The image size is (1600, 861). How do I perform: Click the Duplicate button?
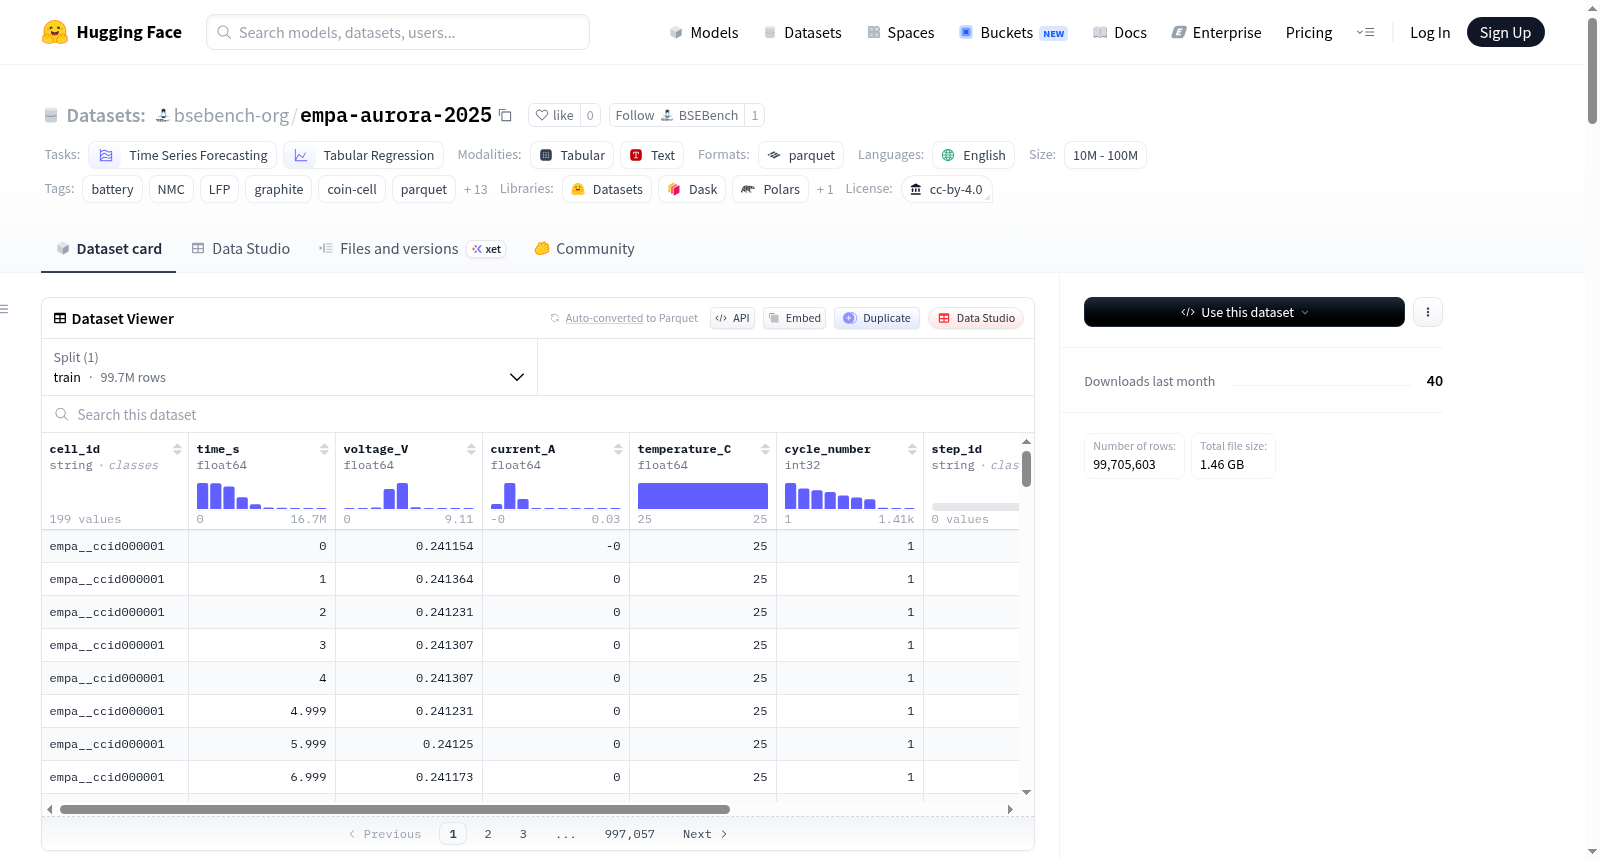pos(877,318)
